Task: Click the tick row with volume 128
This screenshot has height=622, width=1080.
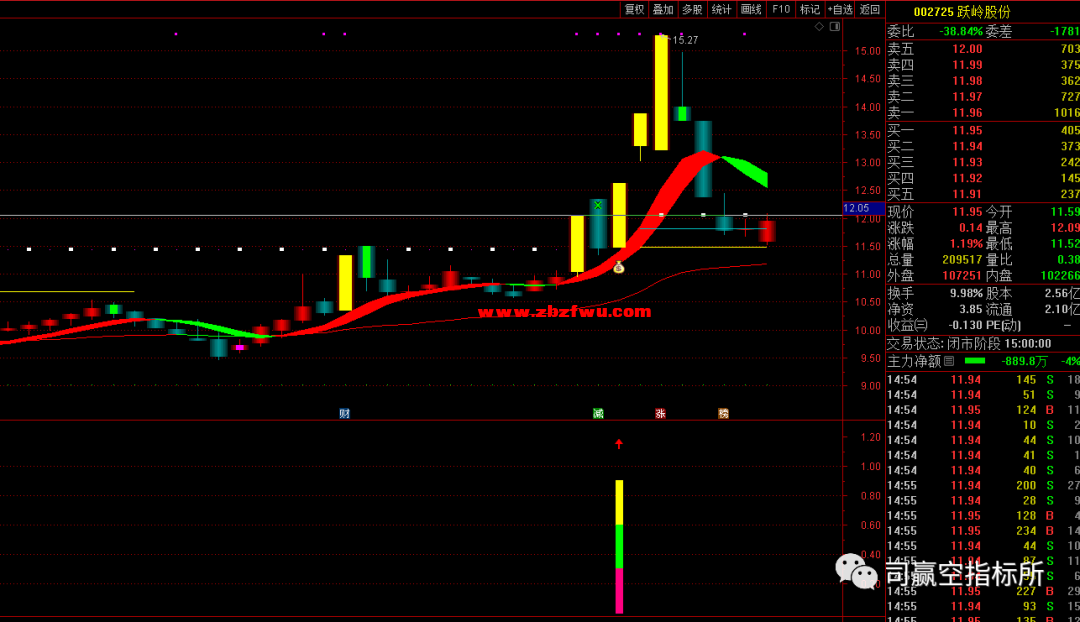Action: (983, 516)
